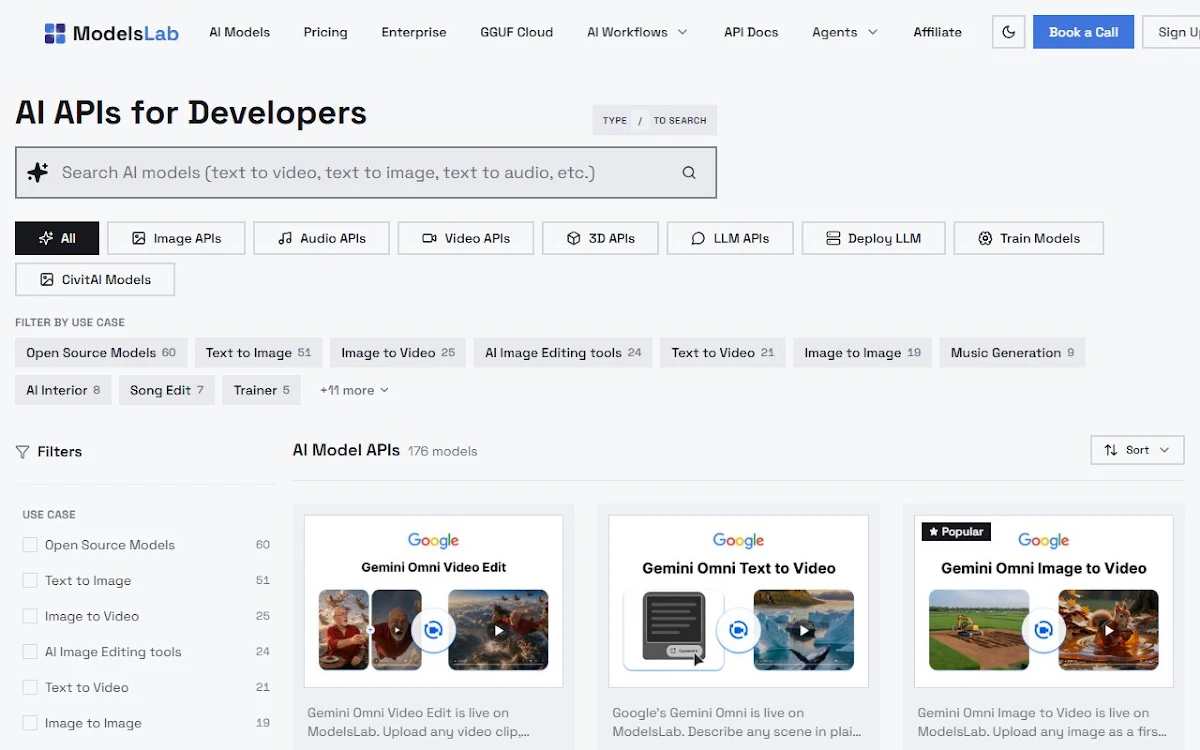Click the magnifier search icon

689,172
